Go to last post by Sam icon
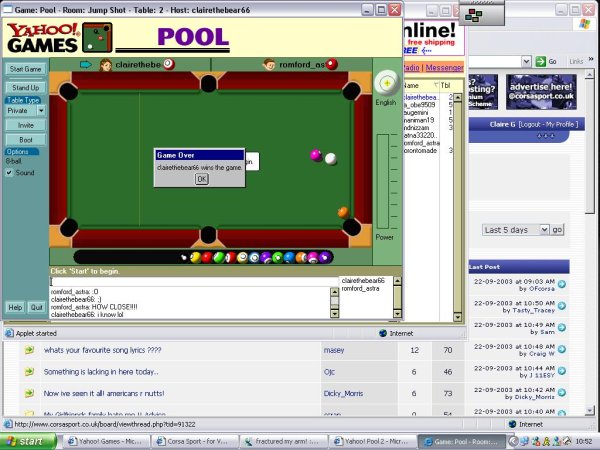The width and height of the screenshot is (600, 450). pos(562,328)
